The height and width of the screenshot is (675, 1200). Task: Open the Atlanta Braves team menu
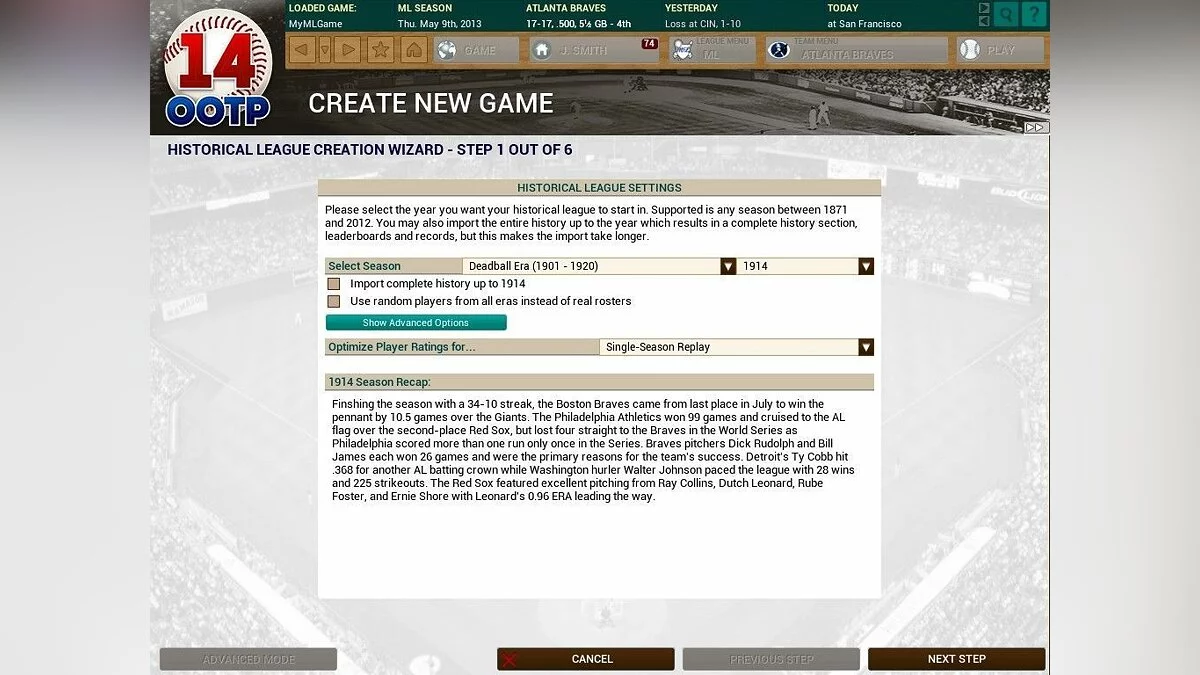point(856,50)
